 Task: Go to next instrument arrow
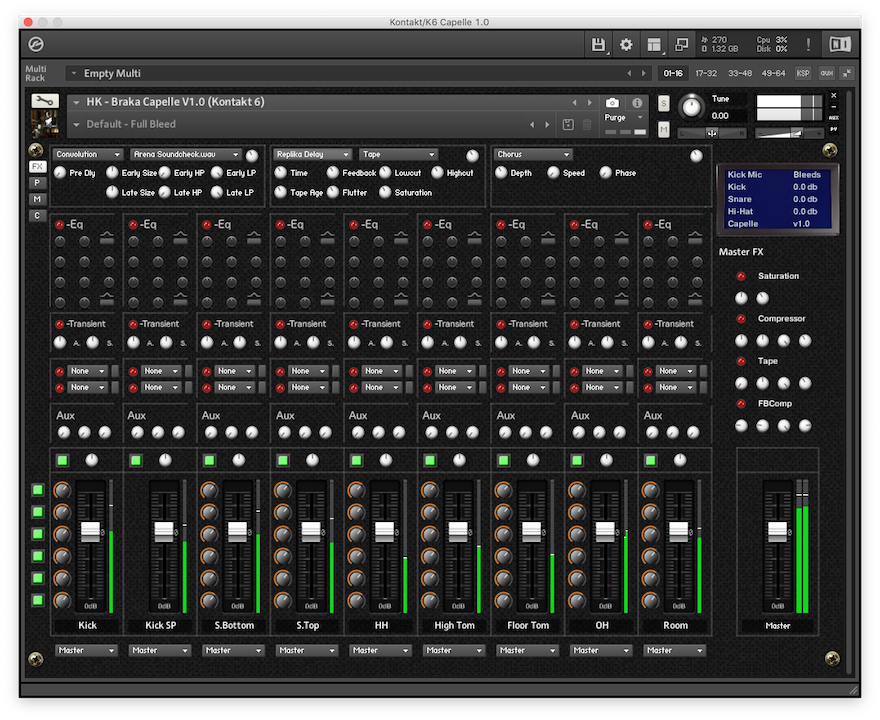click(589, 102)
